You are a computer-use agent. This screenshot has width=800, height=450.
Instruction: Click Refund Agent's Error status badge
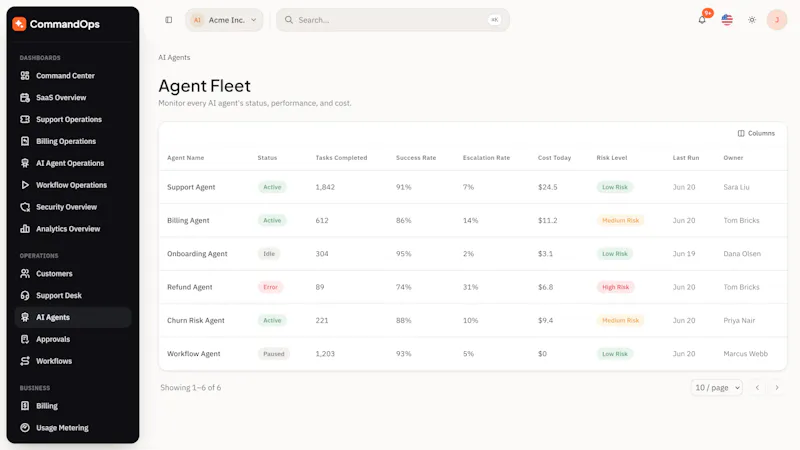click(270, 287)
